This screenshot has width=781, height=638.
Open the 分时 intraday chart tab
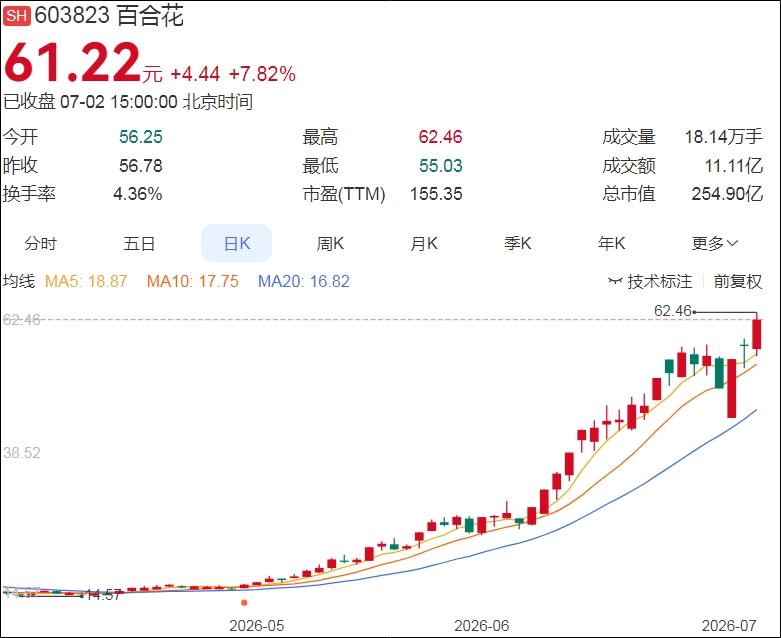point(41,244)
